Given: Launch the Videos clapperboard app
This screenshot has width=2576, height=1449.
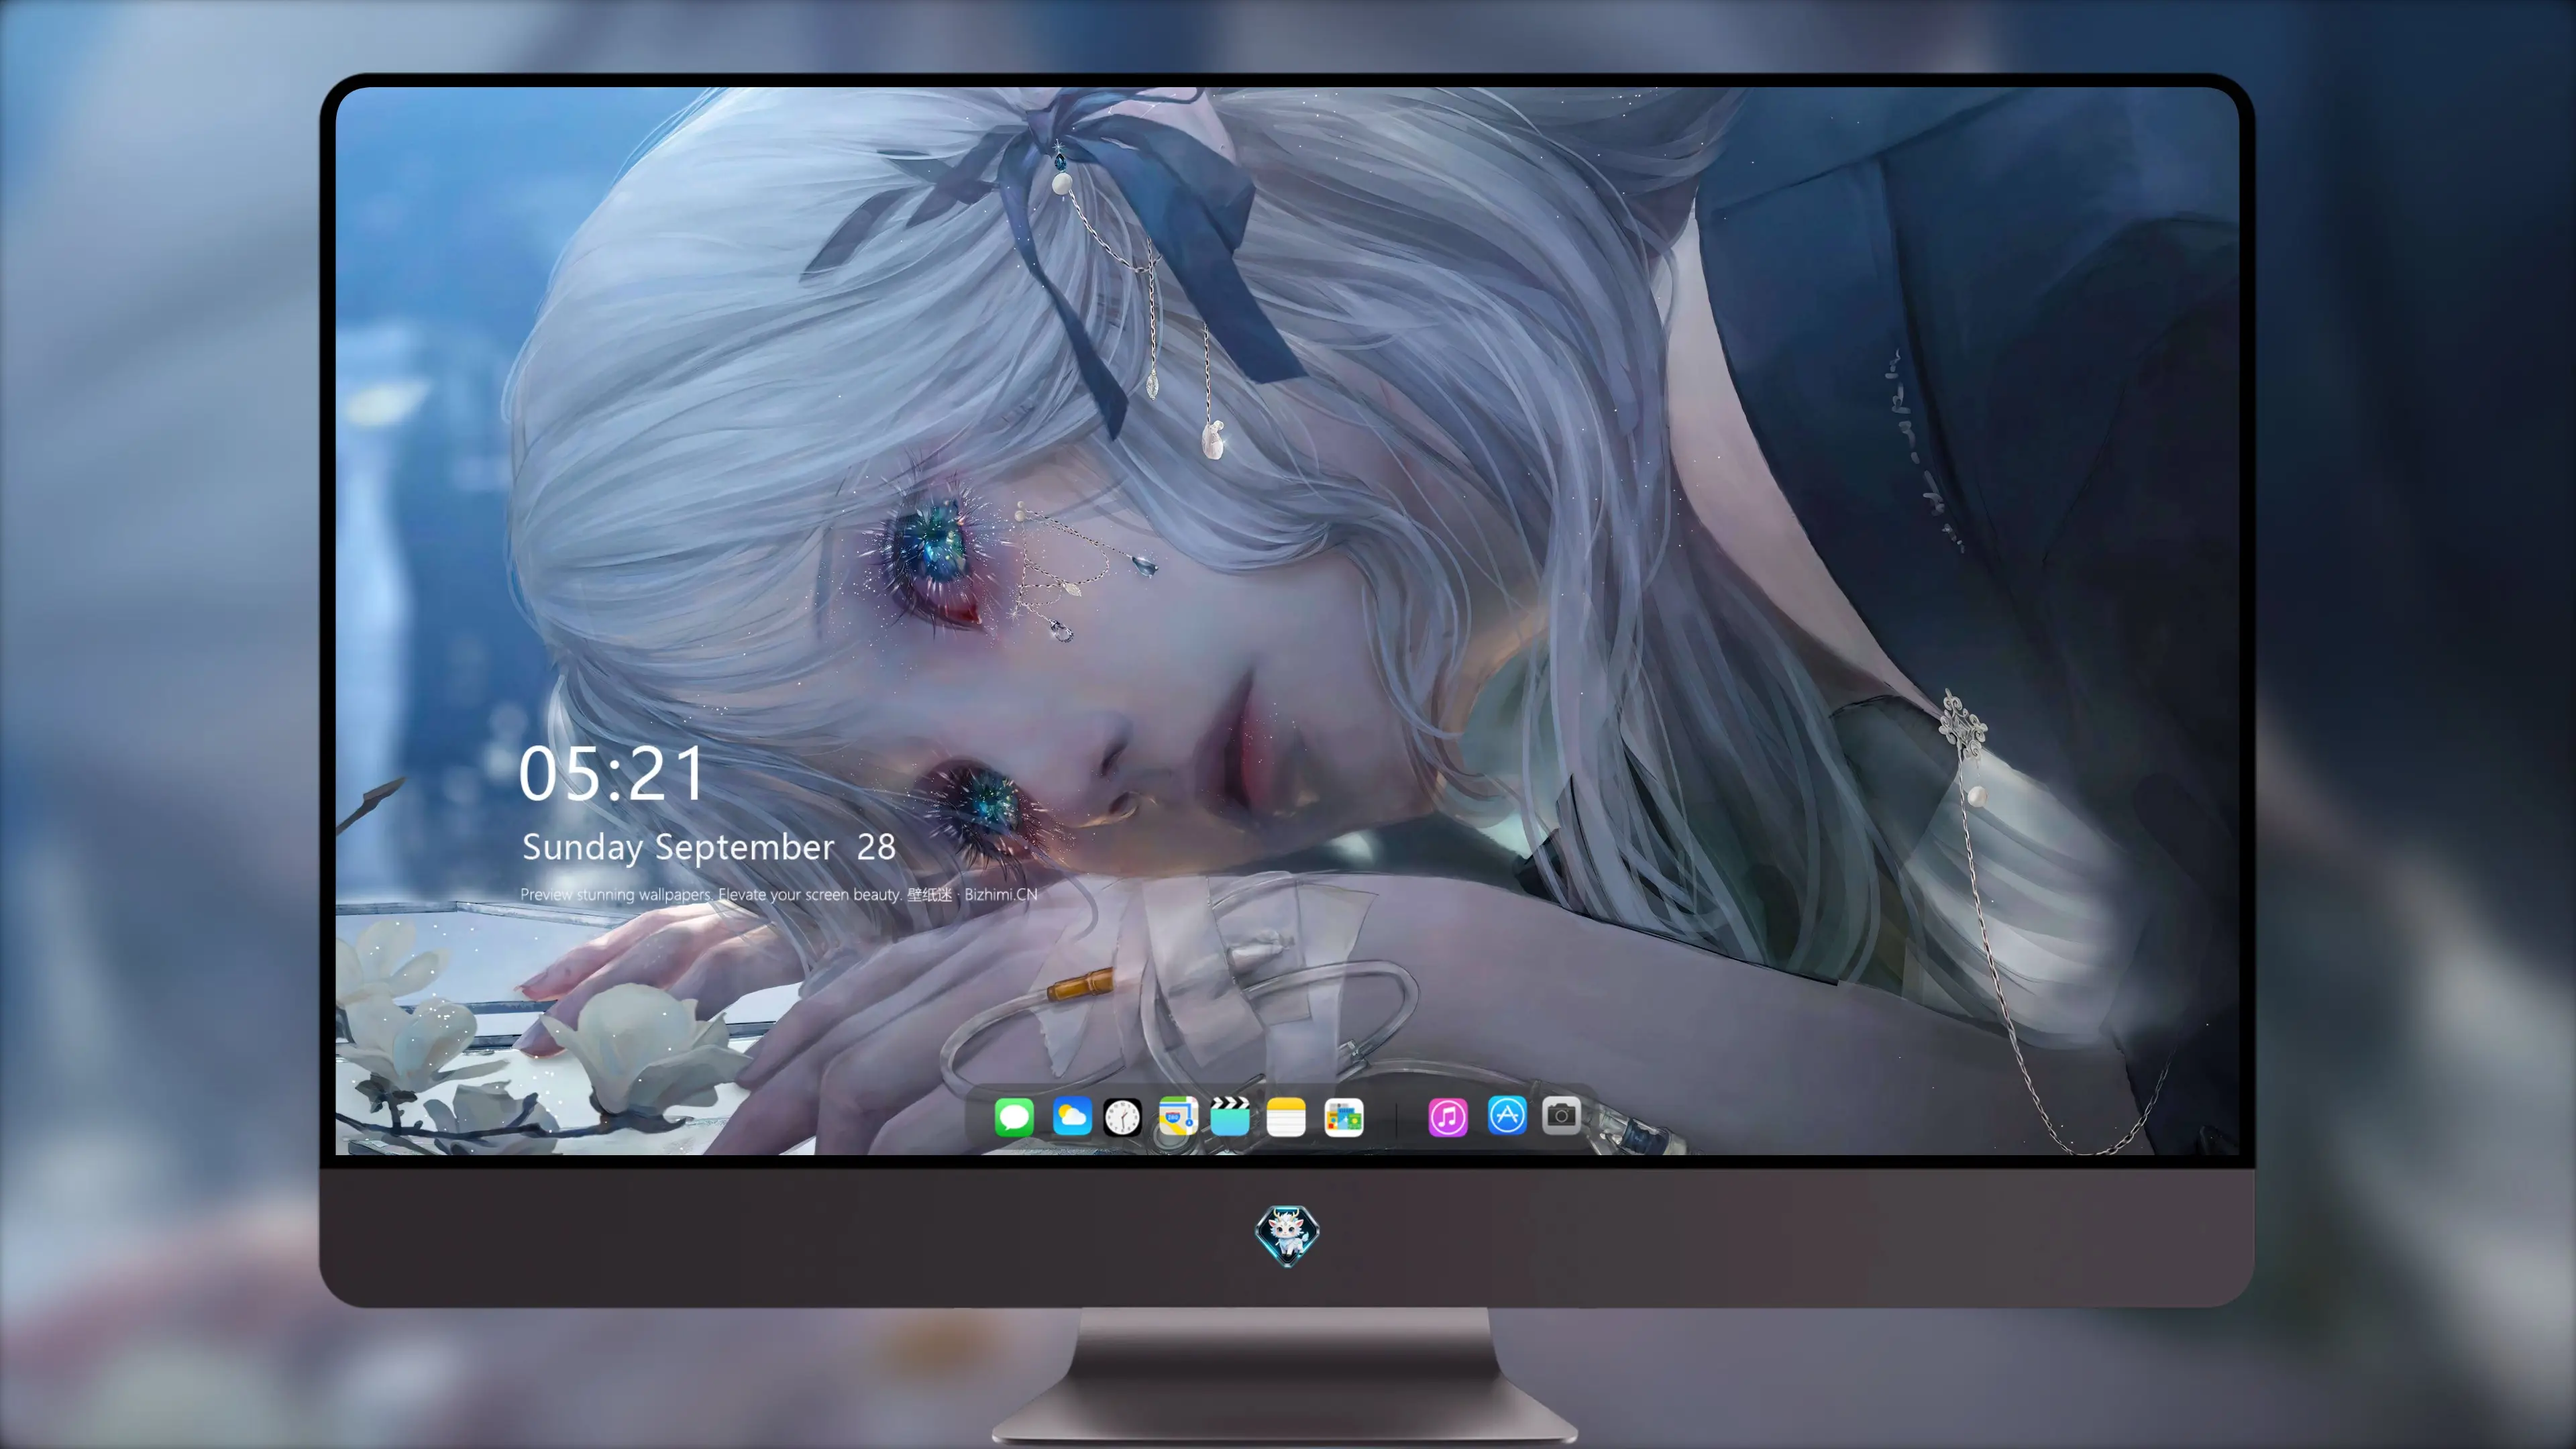Looking at the screenshot, I should [x=1230, y=1117].
